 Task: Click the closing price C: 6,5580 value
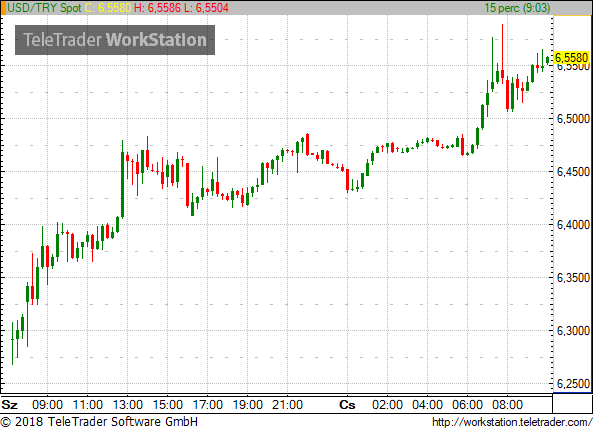click(x=108, y=8)
